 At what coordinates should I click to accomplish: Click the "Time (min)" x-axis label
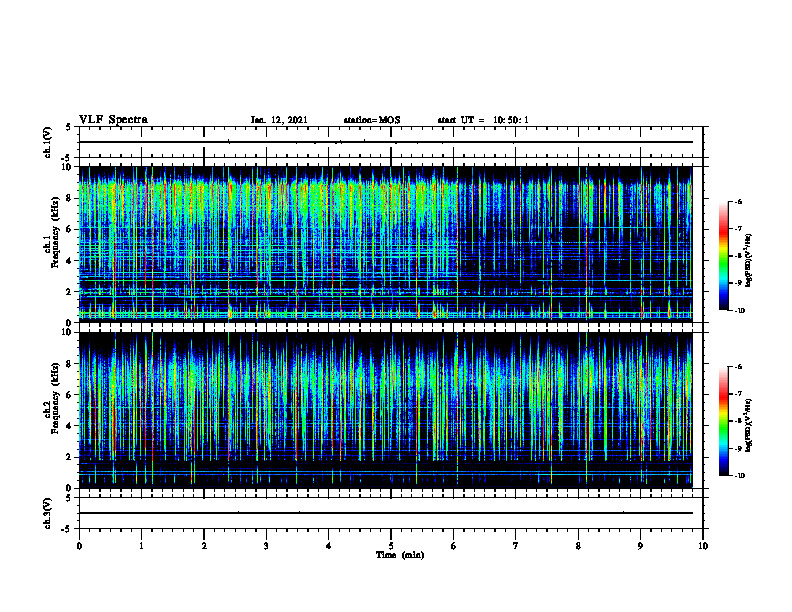tap(400, 555)
